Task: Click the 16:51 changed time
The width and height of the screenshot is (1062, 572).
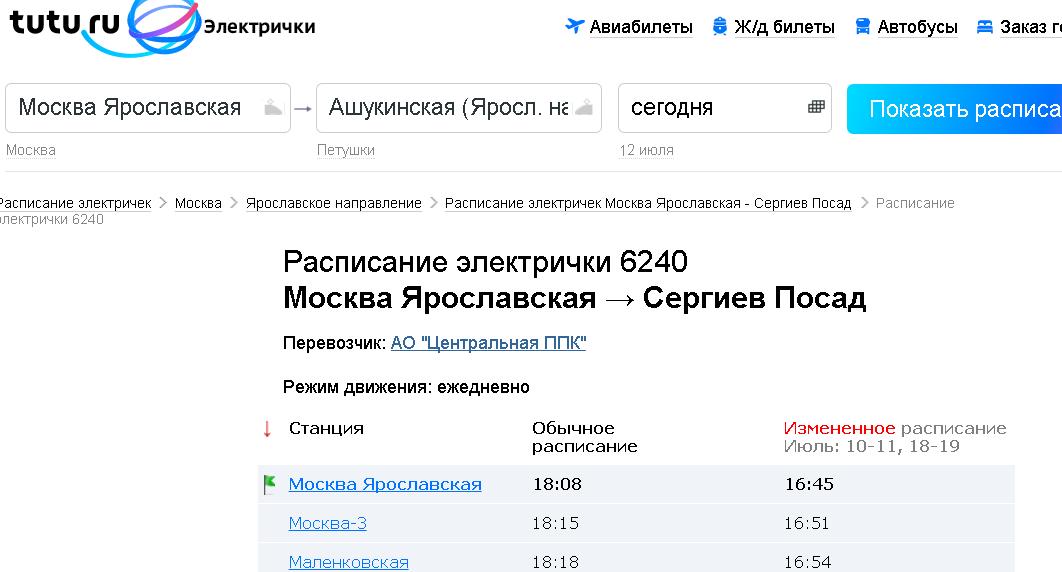Action: click(806, 523)
